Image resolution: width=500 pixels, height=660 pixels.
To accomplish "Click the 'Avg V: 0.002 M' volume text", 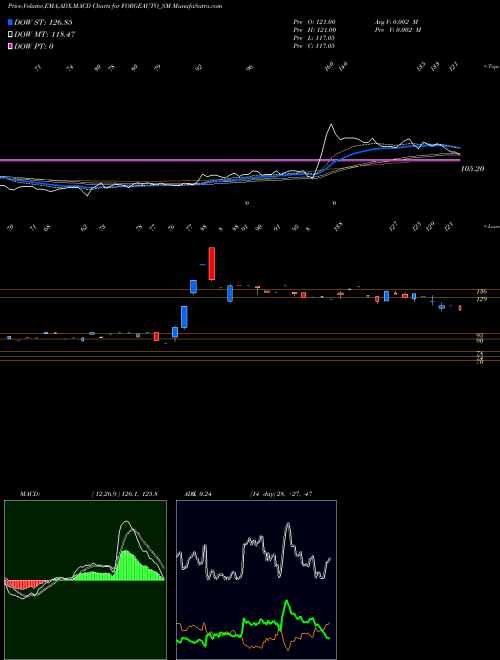I will [395, 22].
